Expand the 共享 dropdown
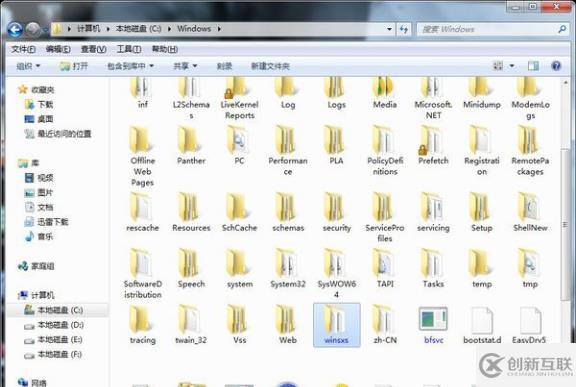576x387 pixels. [185, 66]
